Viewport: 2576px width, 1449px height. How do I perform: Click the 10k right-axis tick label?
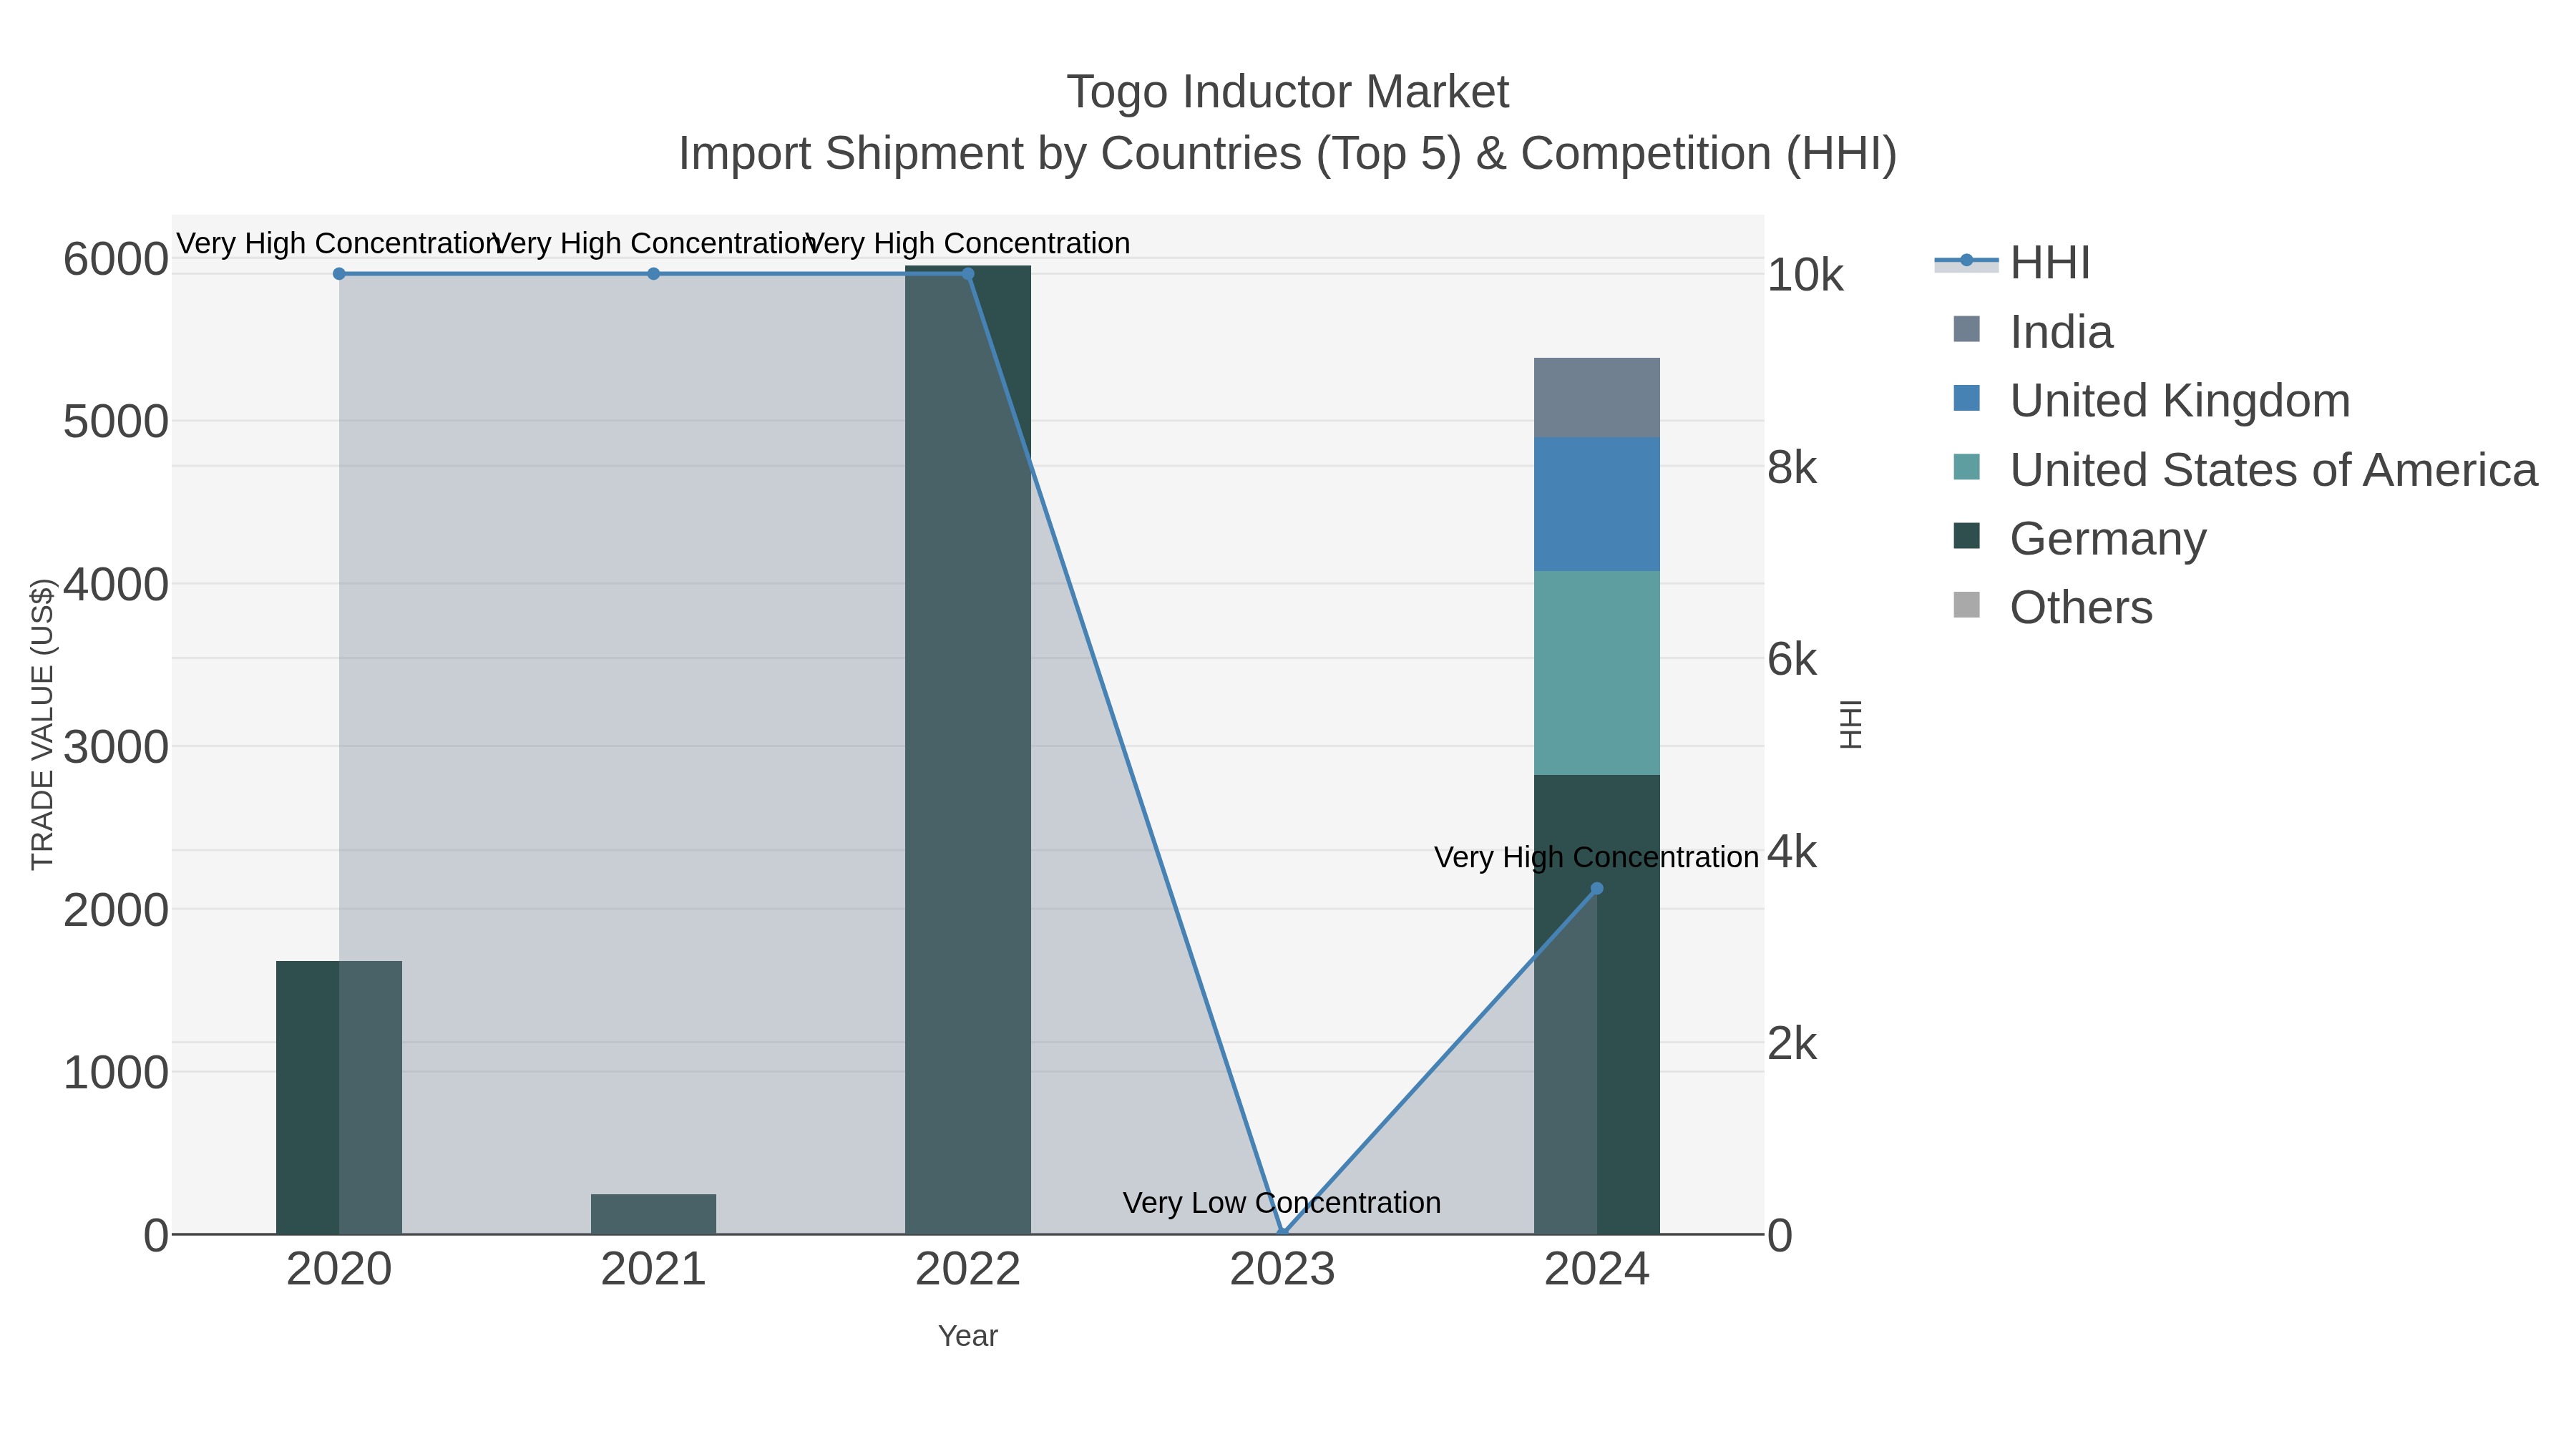pos(1805,275)
